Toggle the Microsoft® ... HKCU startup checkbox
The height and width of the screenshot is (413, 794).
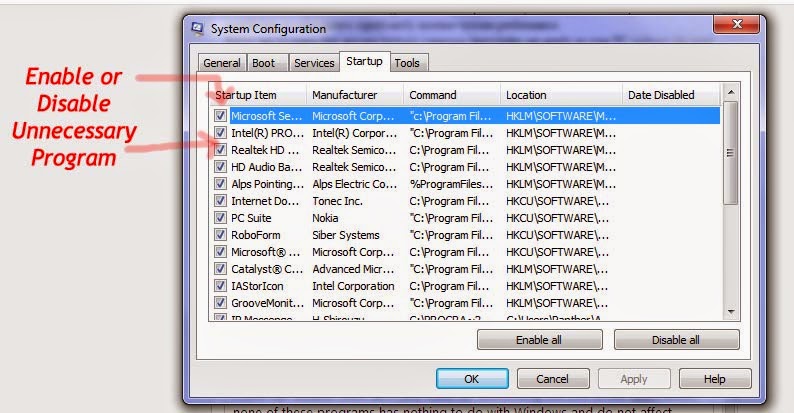click(220, 252)
